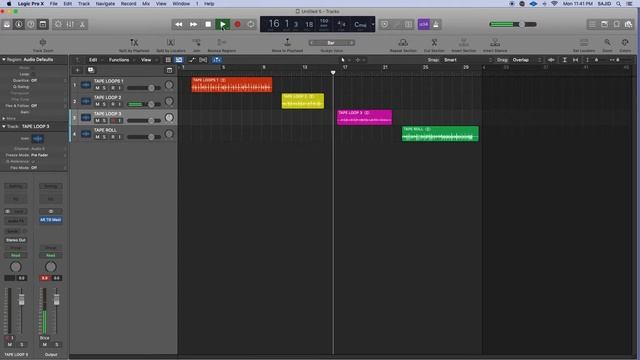This screenshot has height=360, width=640.
Task: Select the green TAPE ROLL region
Action: pos(440,133)
